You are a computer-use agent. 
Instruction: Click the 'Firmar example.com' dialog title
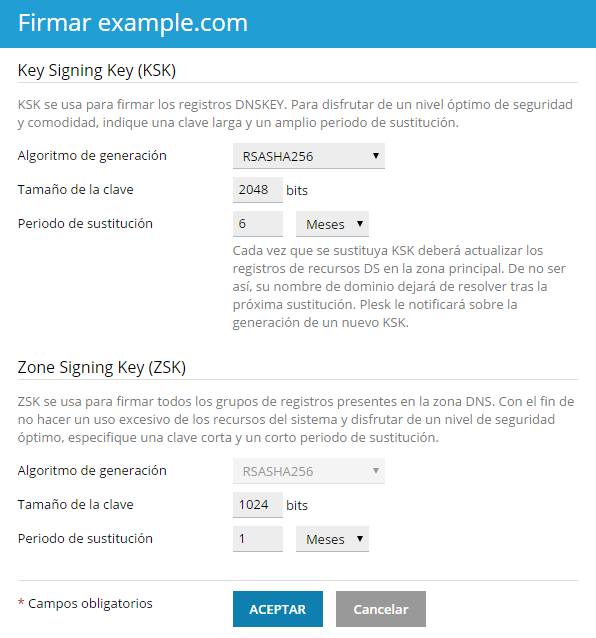pos(133,23)
